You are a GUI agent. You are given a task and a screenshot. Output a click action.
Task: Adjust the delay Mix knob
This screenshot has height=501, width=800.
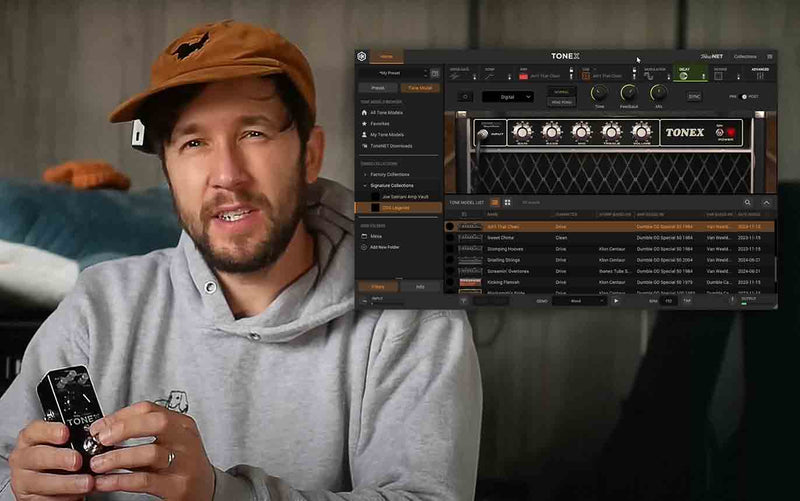tap(659, 93)
